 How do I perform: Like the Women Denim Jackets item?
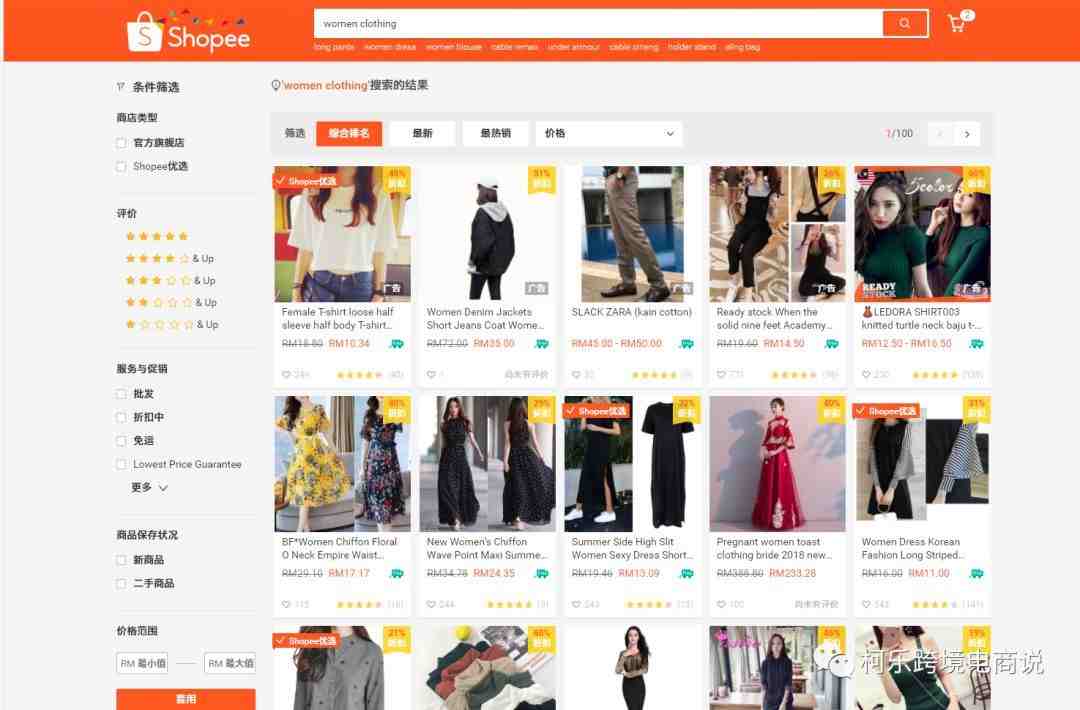(x=431, y=375)
